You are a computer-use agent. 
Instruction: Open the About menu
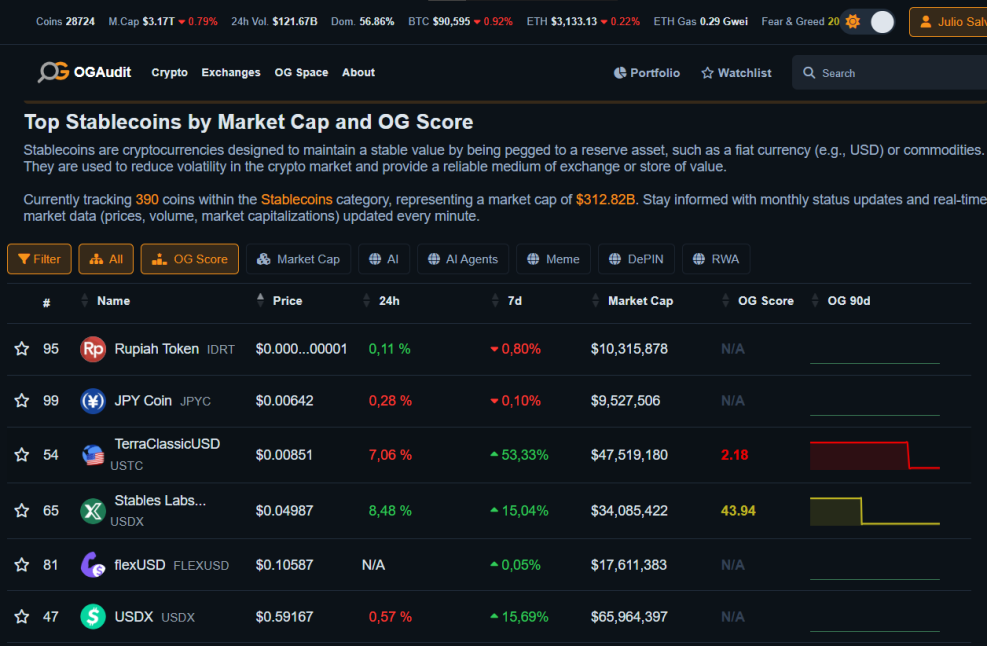(x=358, y=72)
